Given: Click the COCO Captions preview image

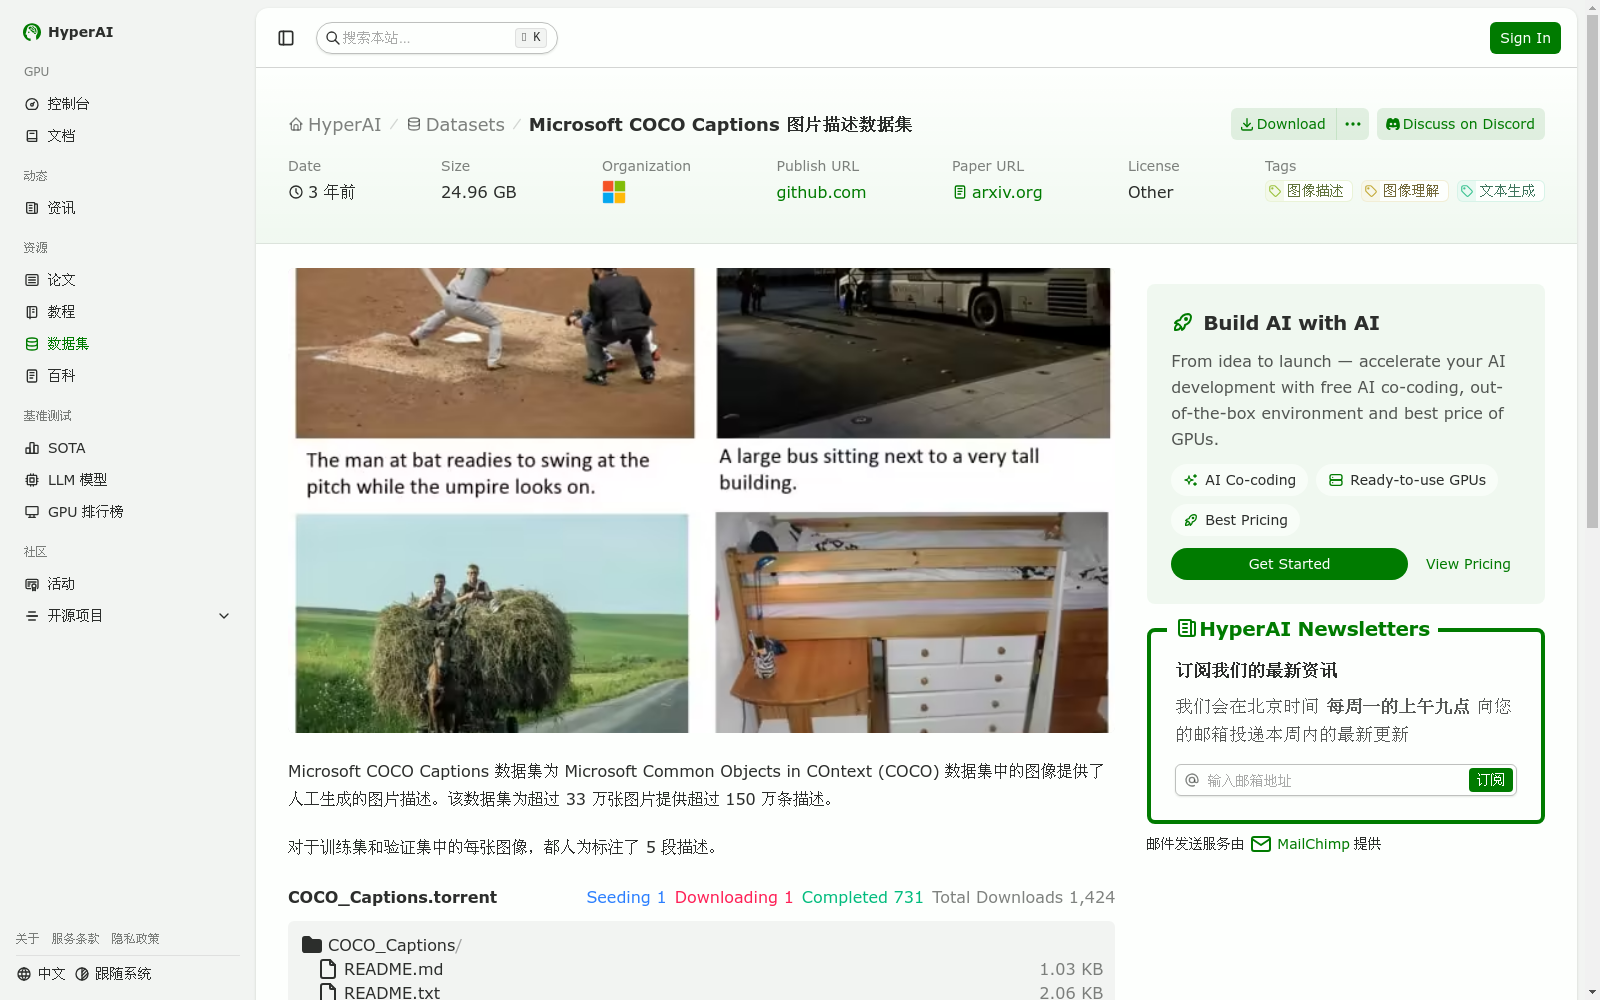Looking at the screenshot, I should [701, 500].
